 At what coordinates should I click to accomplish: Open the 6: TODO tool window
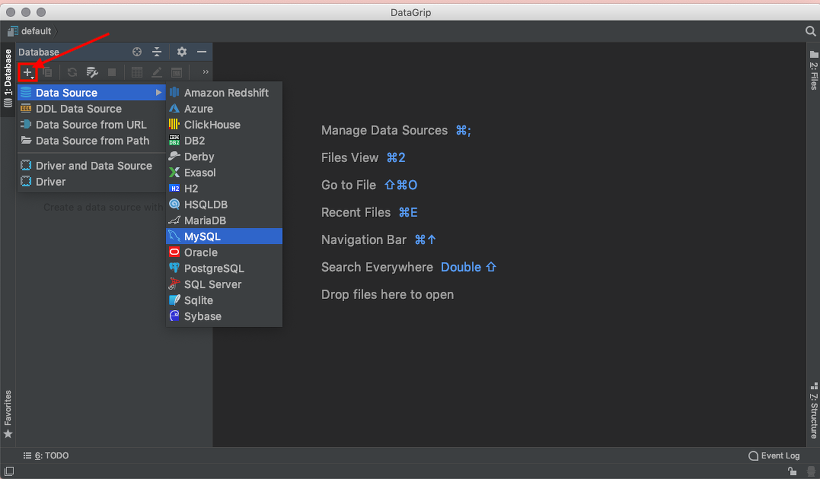(46, 456)
